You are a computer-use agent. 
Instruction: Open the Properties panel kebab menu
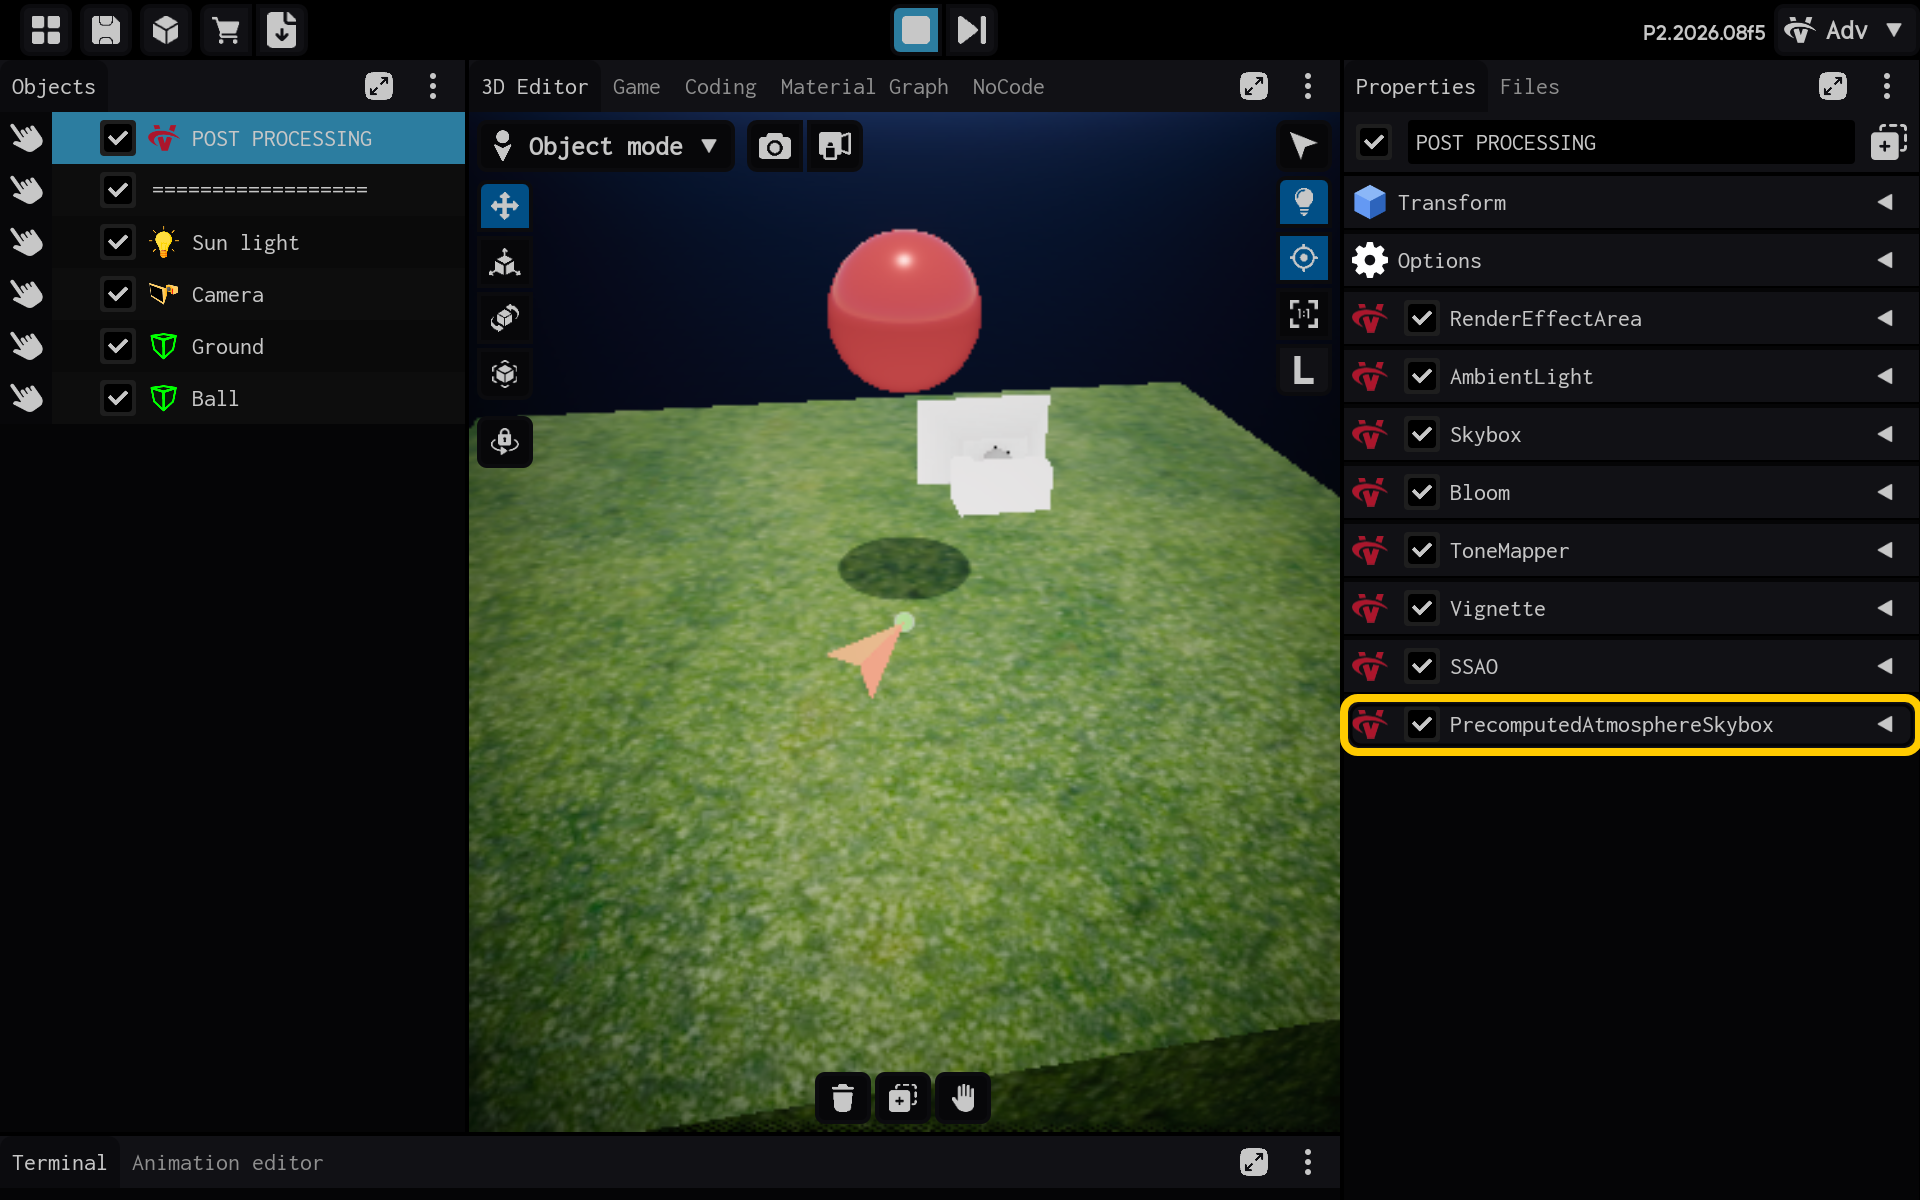[x=1887, y=86]
